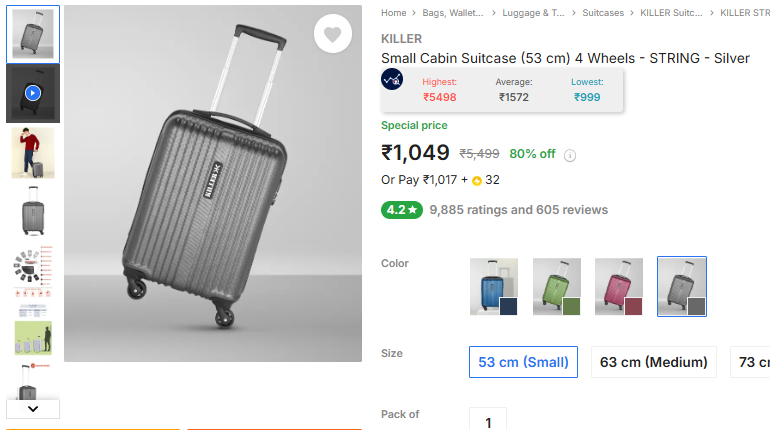Select the 73 cm size option

(x=751, y=362)
